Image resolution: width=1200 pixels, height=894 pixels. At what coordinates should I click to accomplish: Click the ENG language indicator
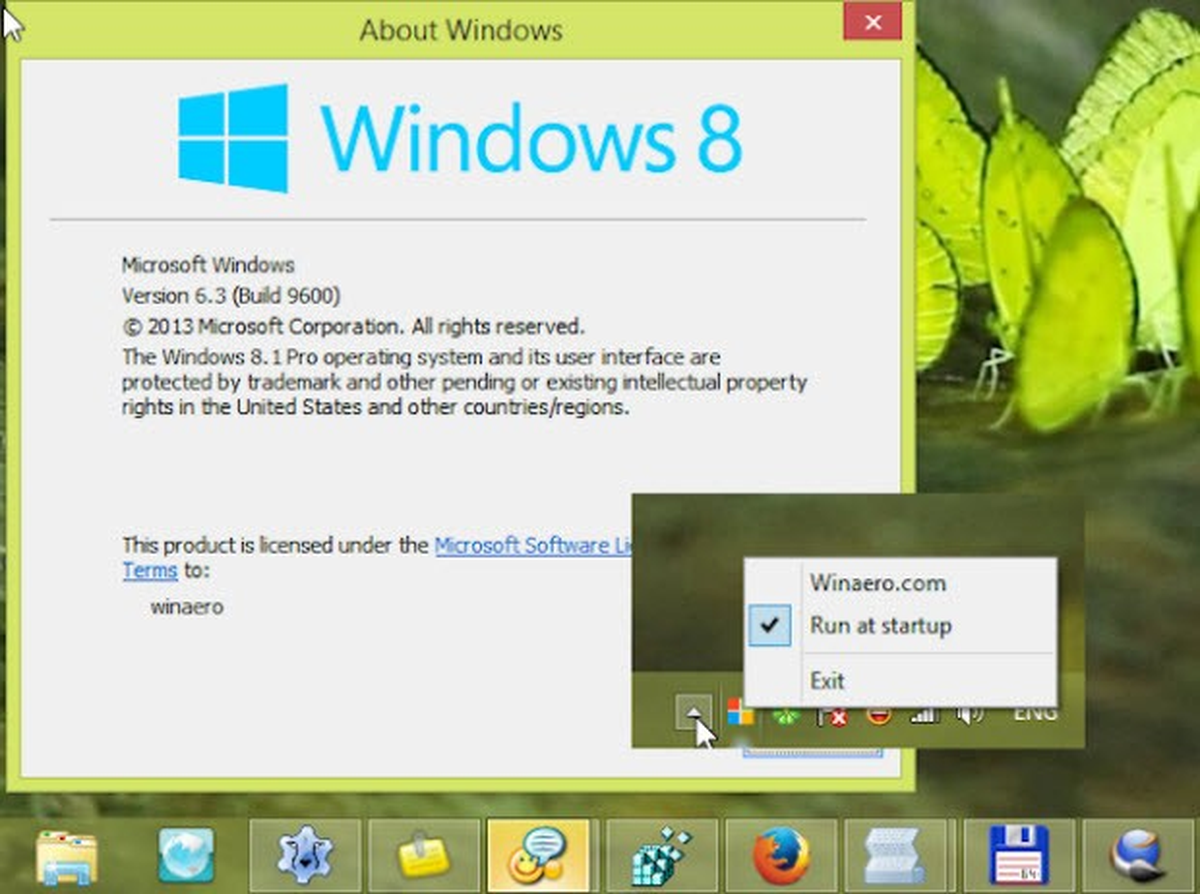pyautogui.click(x=1035, y=714)
